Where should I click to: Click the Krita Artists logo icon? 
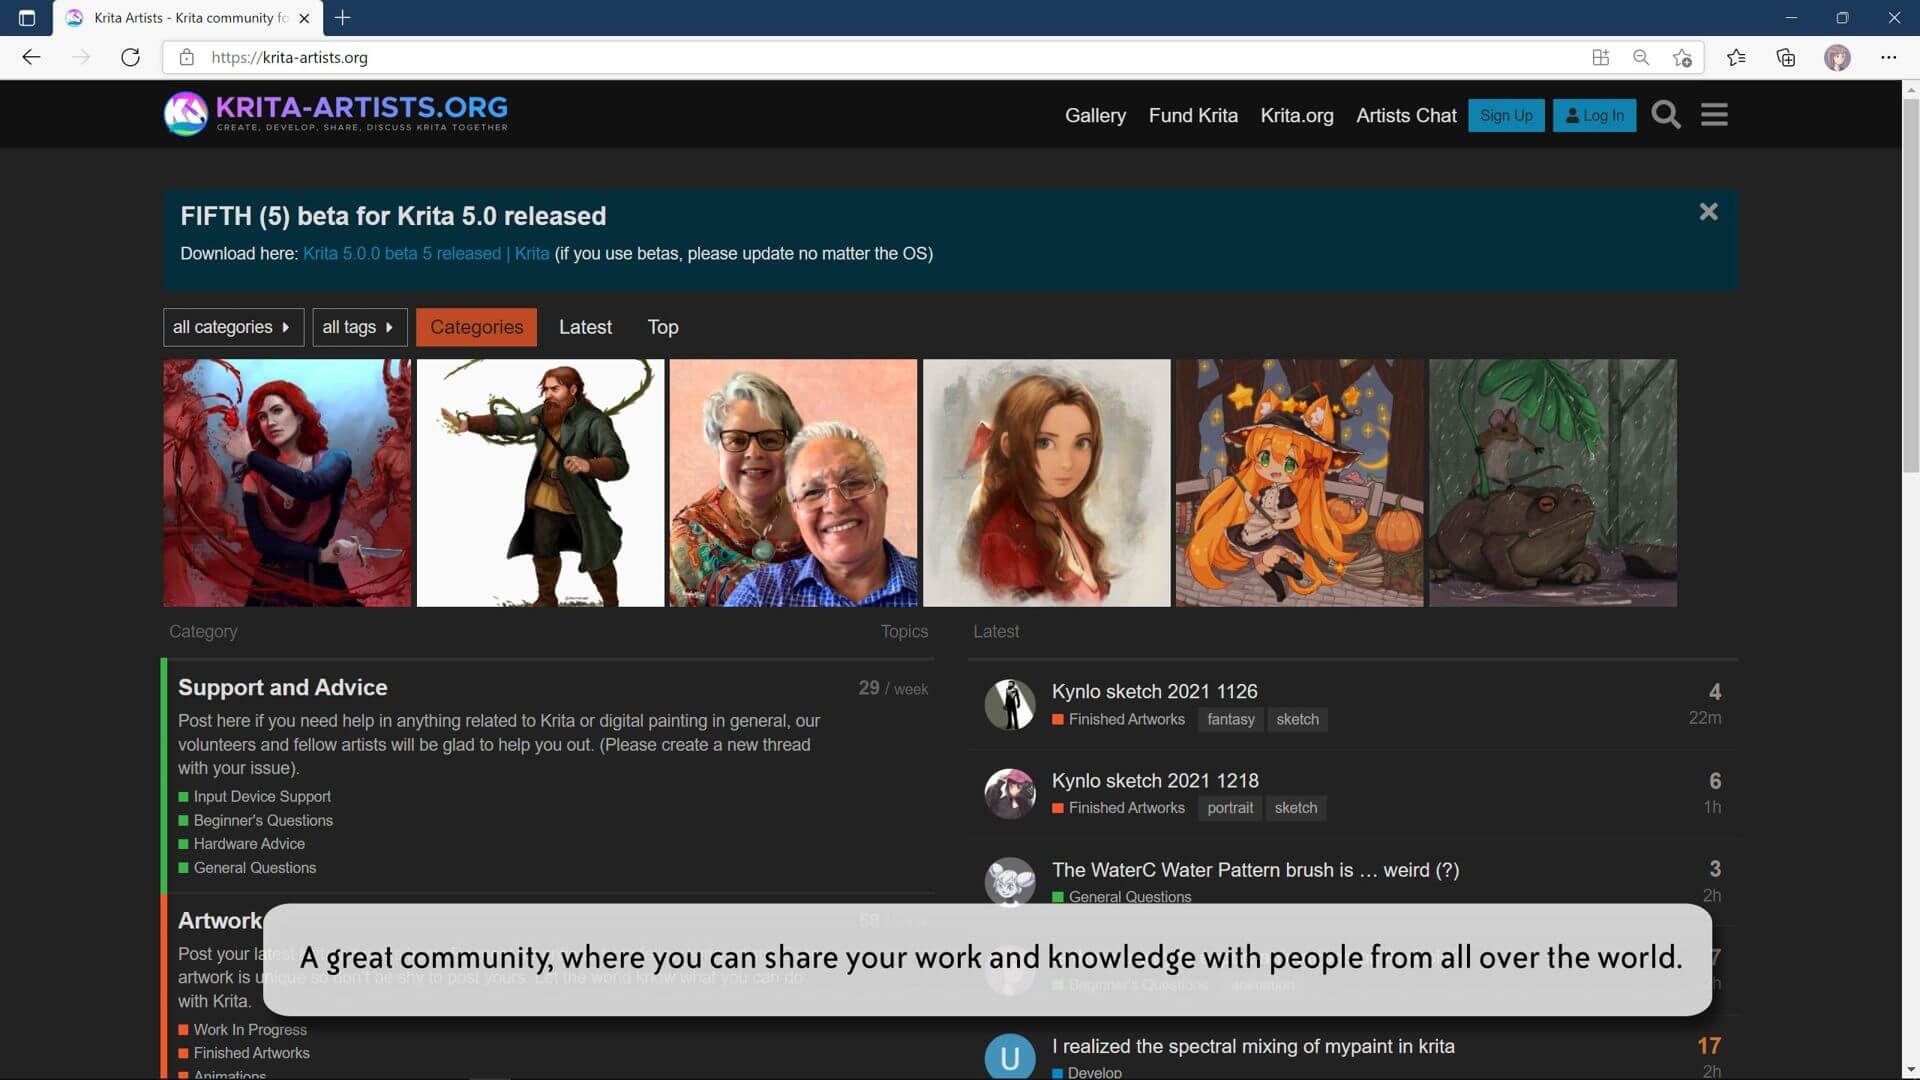tap(186, 114)
